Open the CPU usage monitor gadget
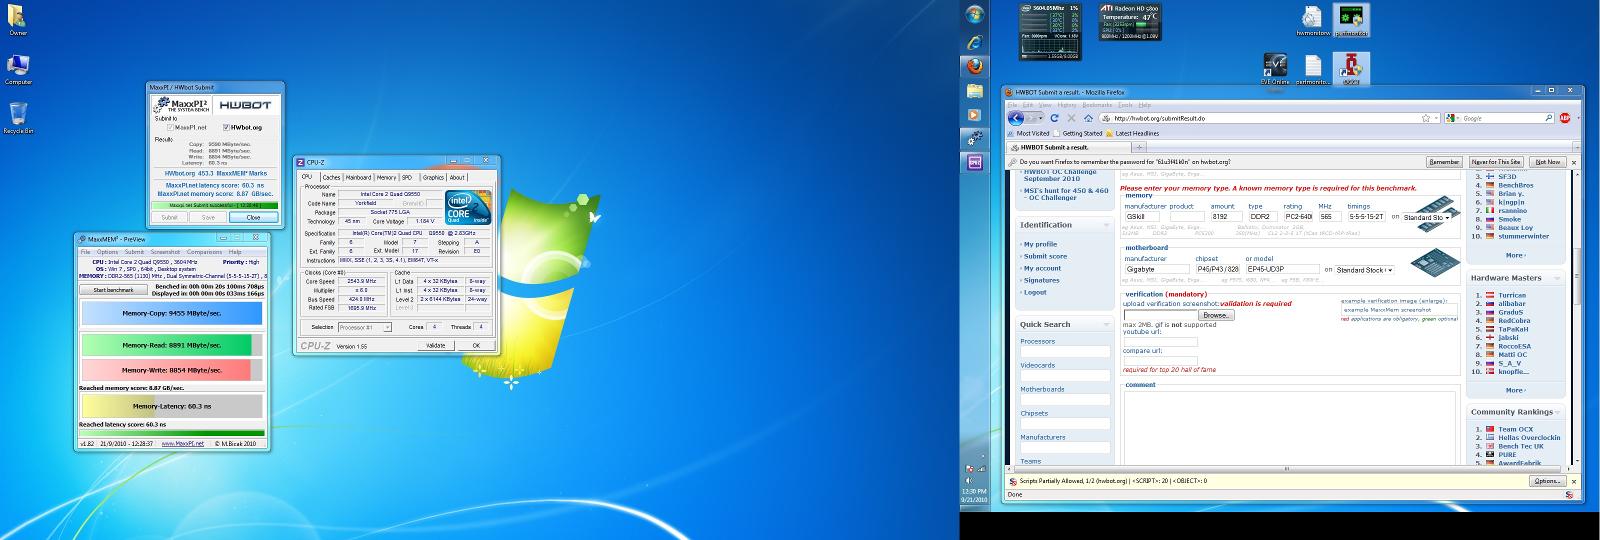Image resolution: width=1600 pixels, height=540 pixels. tap(1050, 31)
